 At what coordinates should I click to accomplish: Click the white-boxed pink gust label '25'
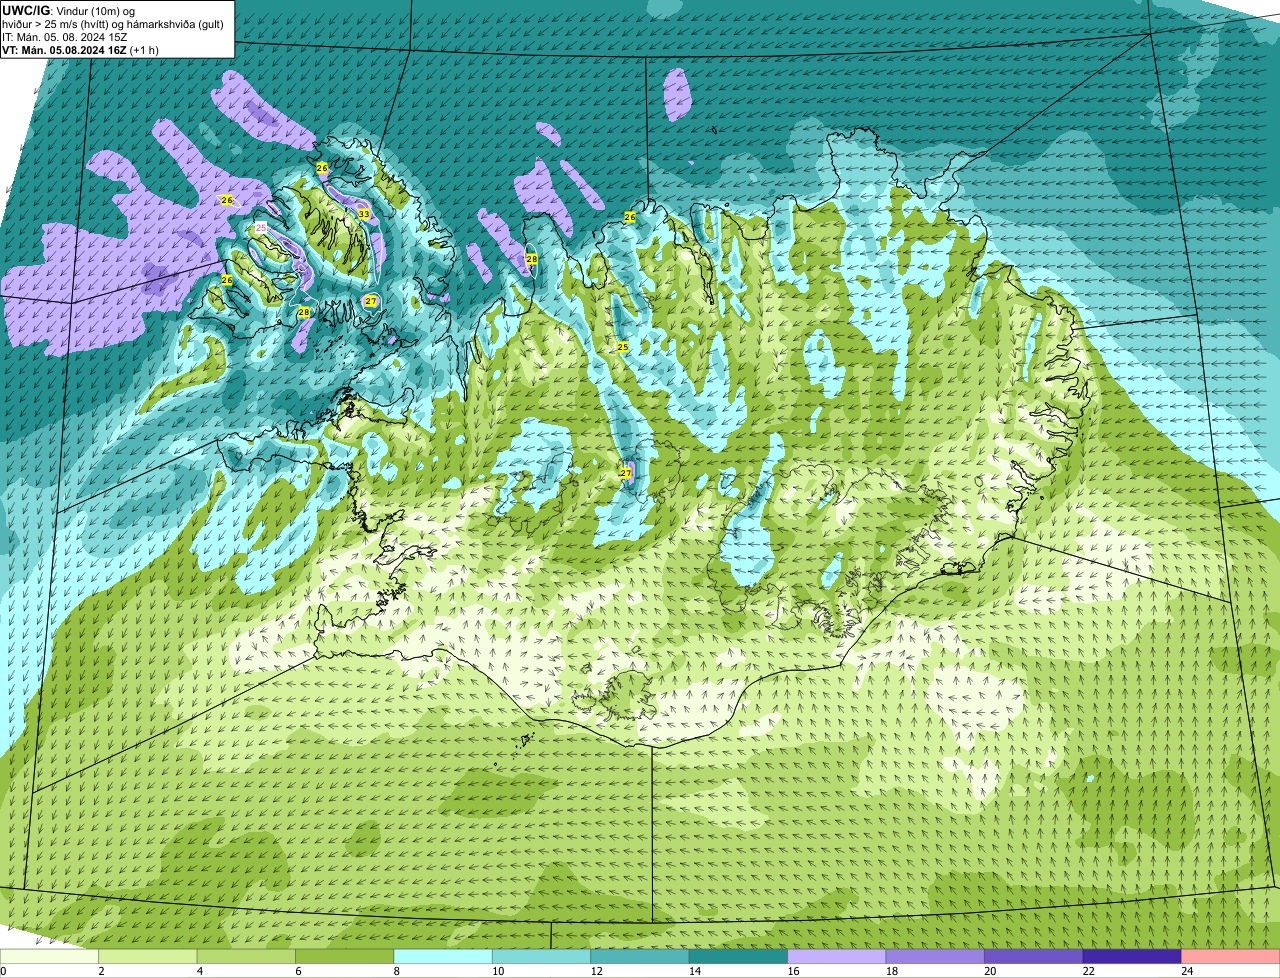click(261, 228)
